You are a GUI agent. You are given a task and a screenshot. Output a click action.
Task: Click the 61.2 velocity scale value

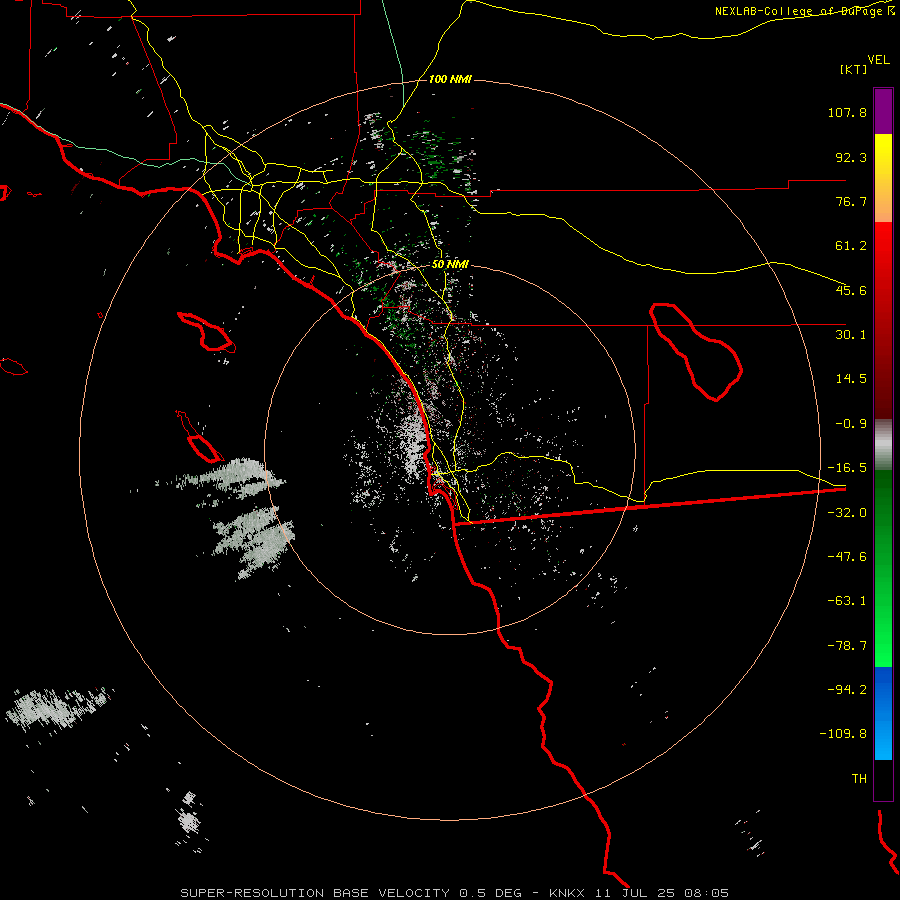point(851,246)
